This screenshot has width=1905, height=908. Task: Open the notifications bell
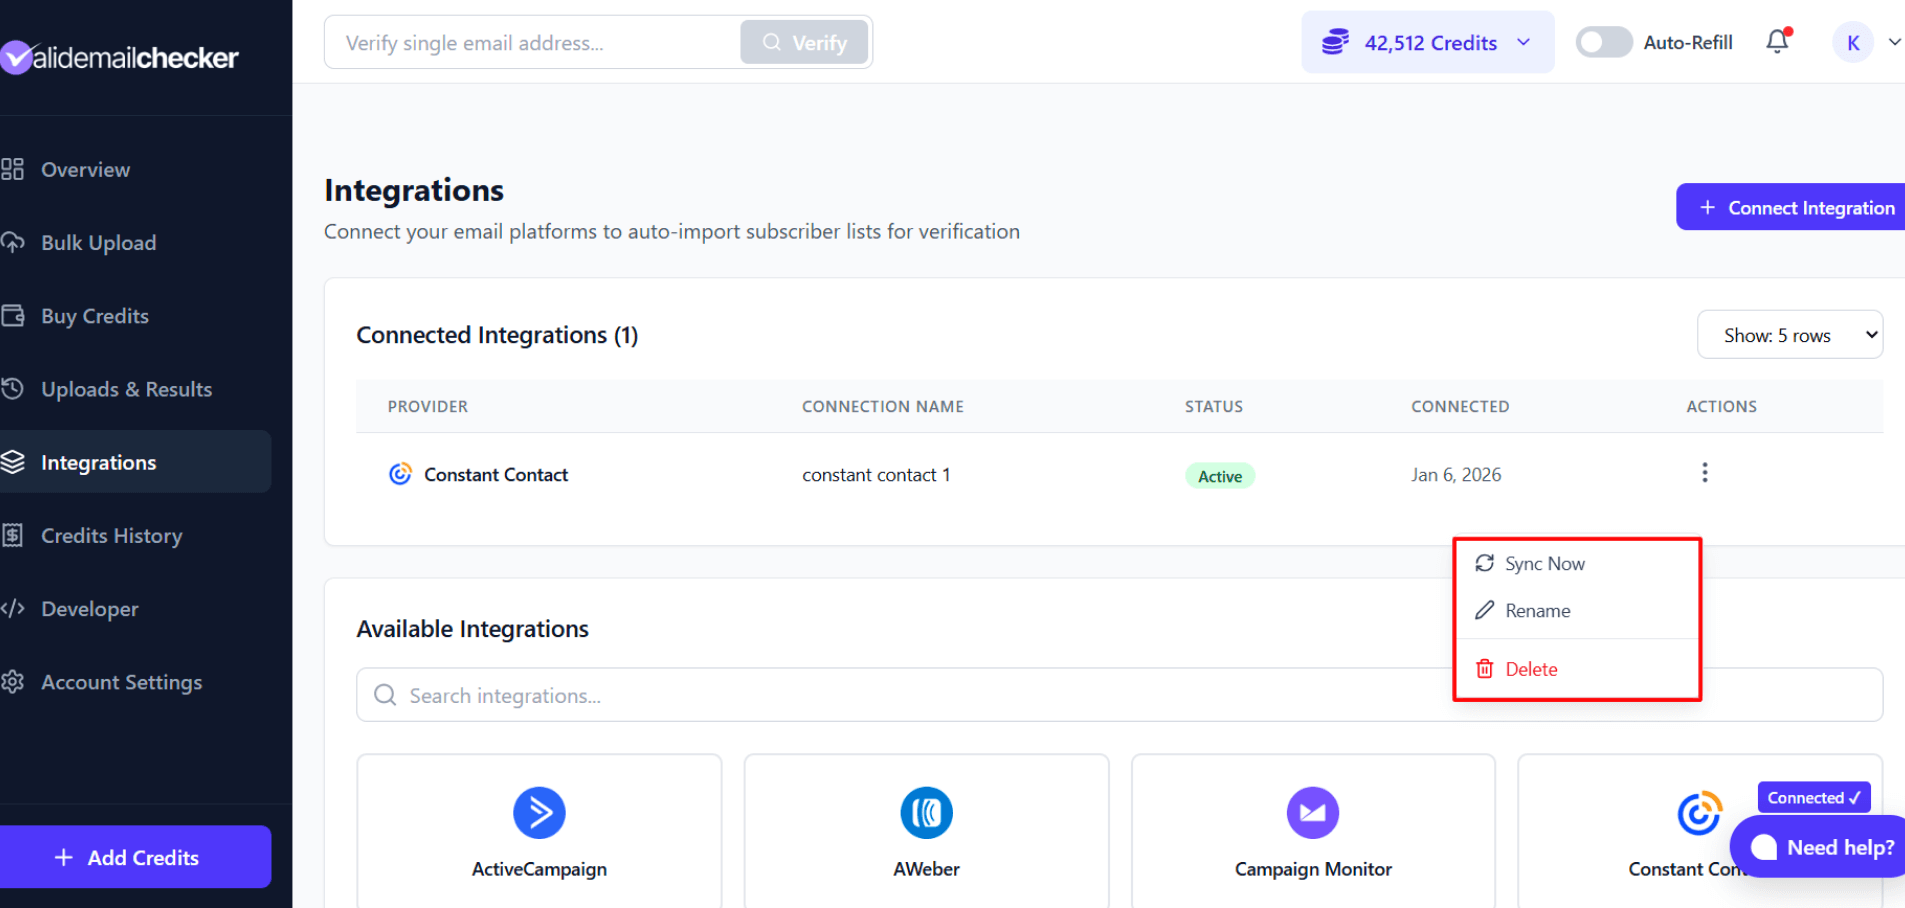coord(1777,42)
